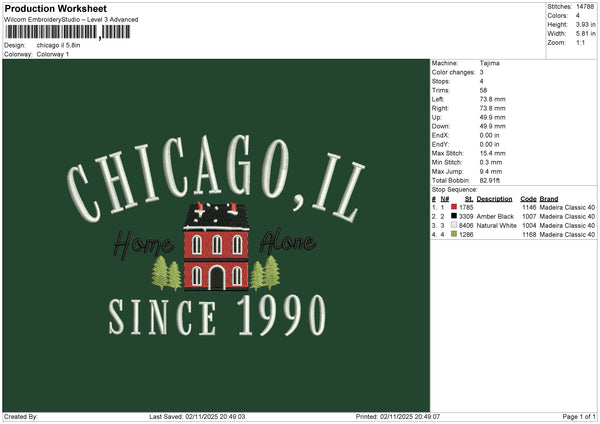Viewport: 600px width, 424px height.
Task: Click the trims value 58
Action: point(483,90)
